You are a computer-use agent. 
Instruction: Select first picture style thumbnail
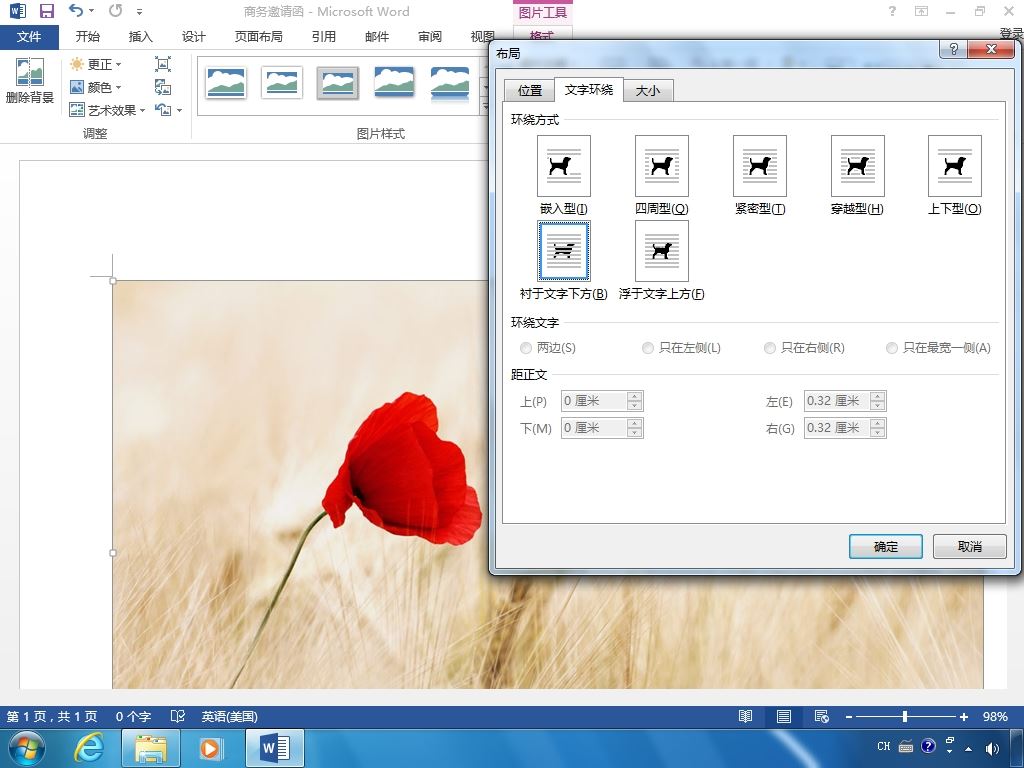tap(225, 83)
